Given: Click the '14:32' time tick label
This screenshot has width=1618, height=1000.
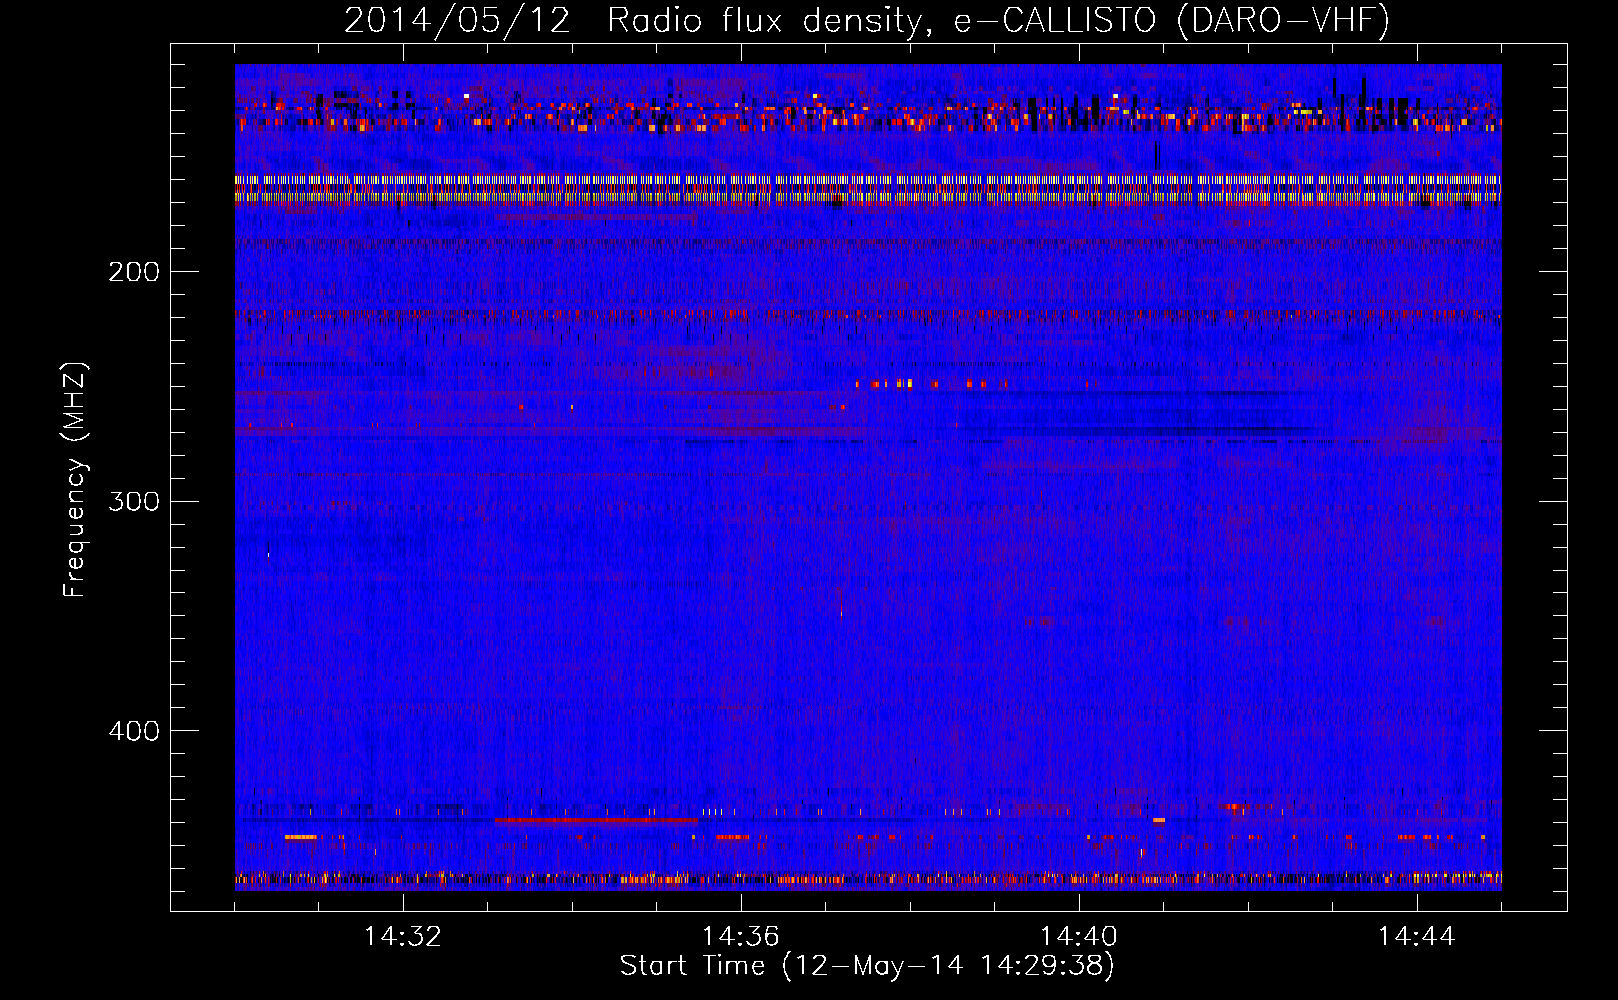Looking at the screenshot, I should click(x=403, y=937).
